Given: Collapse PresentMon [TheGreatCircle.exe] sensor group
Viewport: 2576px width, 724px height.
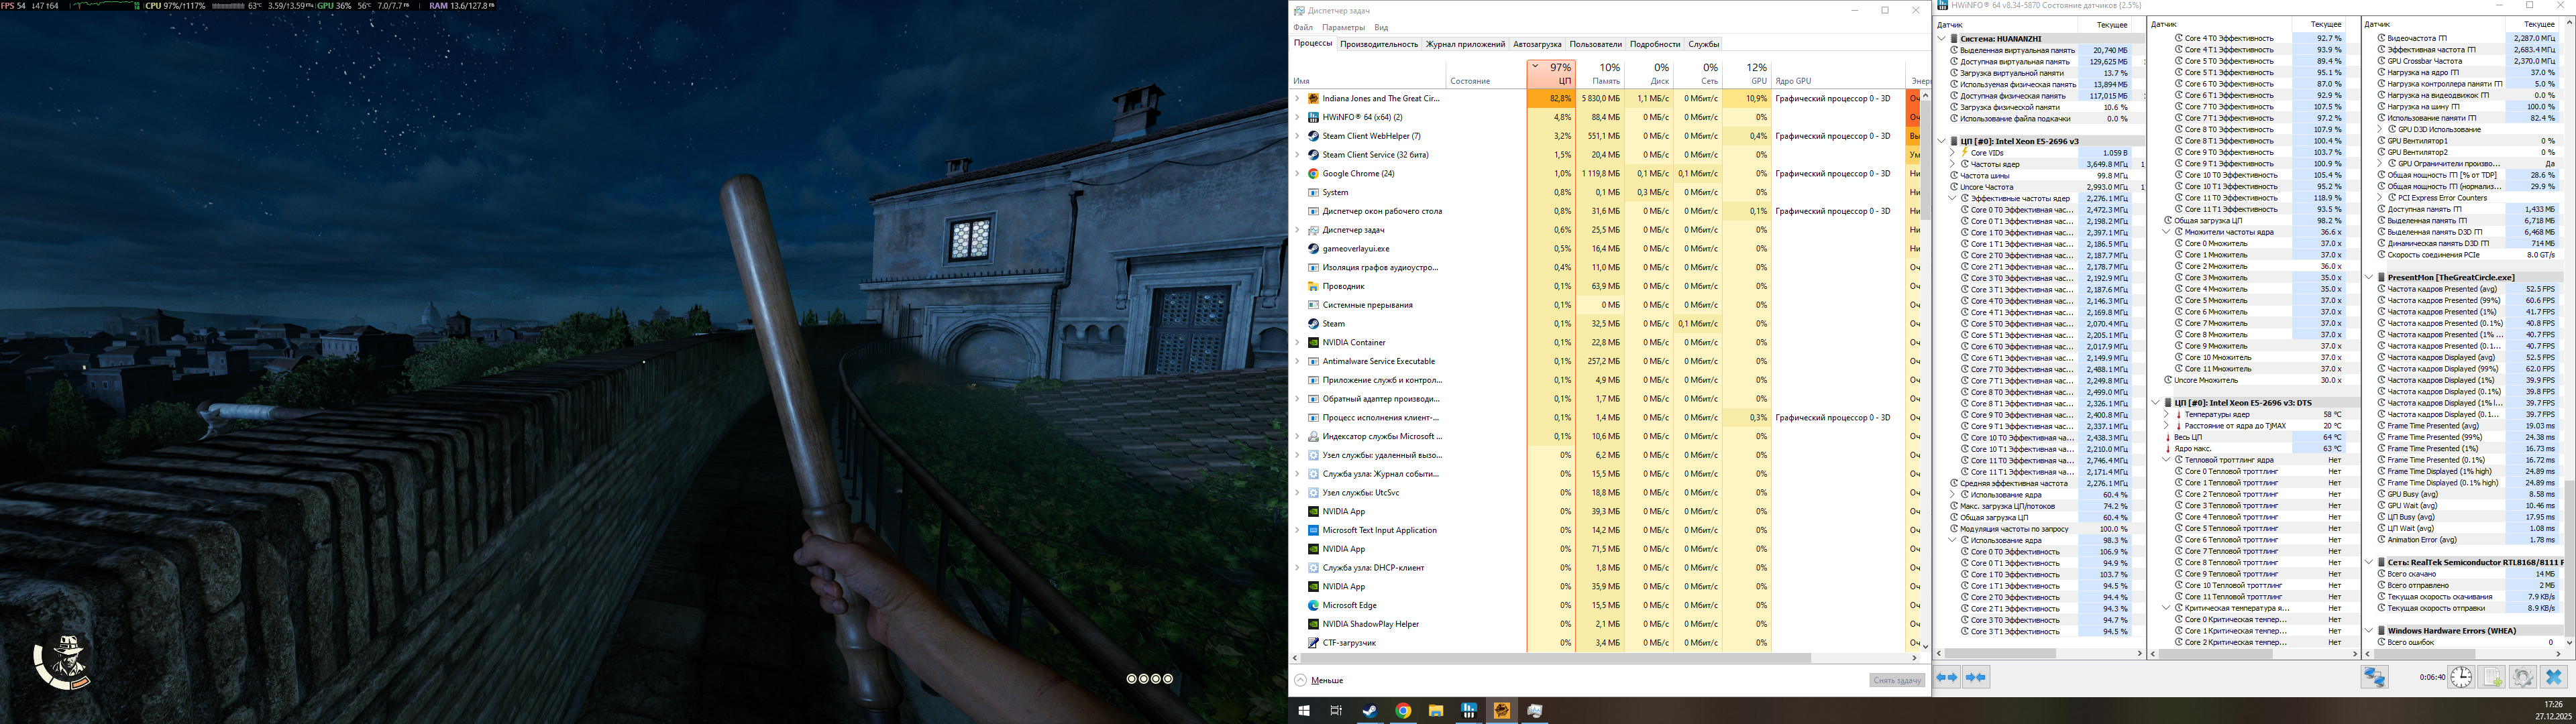Looking at the screenshot, I should [2368, 278].
